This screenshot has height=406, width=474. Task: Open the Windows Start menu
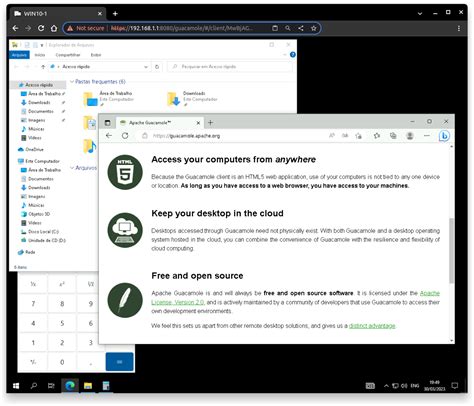16,386
